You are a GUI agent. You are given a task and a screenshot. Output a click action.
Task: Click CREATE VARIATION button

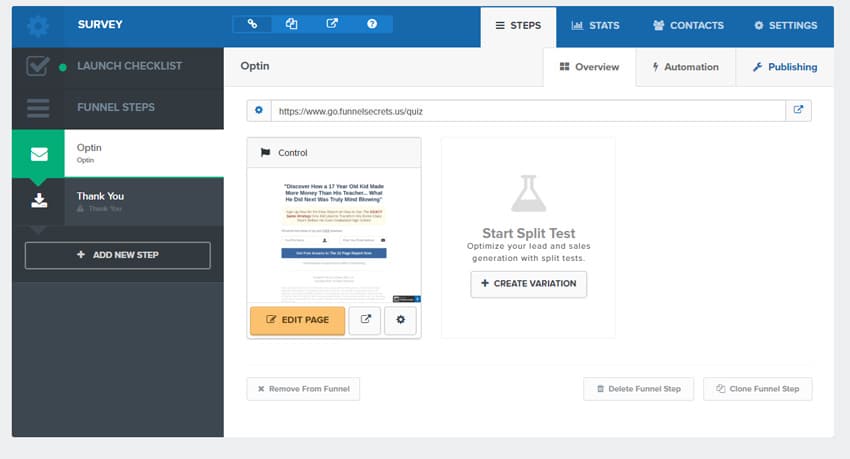529,284
